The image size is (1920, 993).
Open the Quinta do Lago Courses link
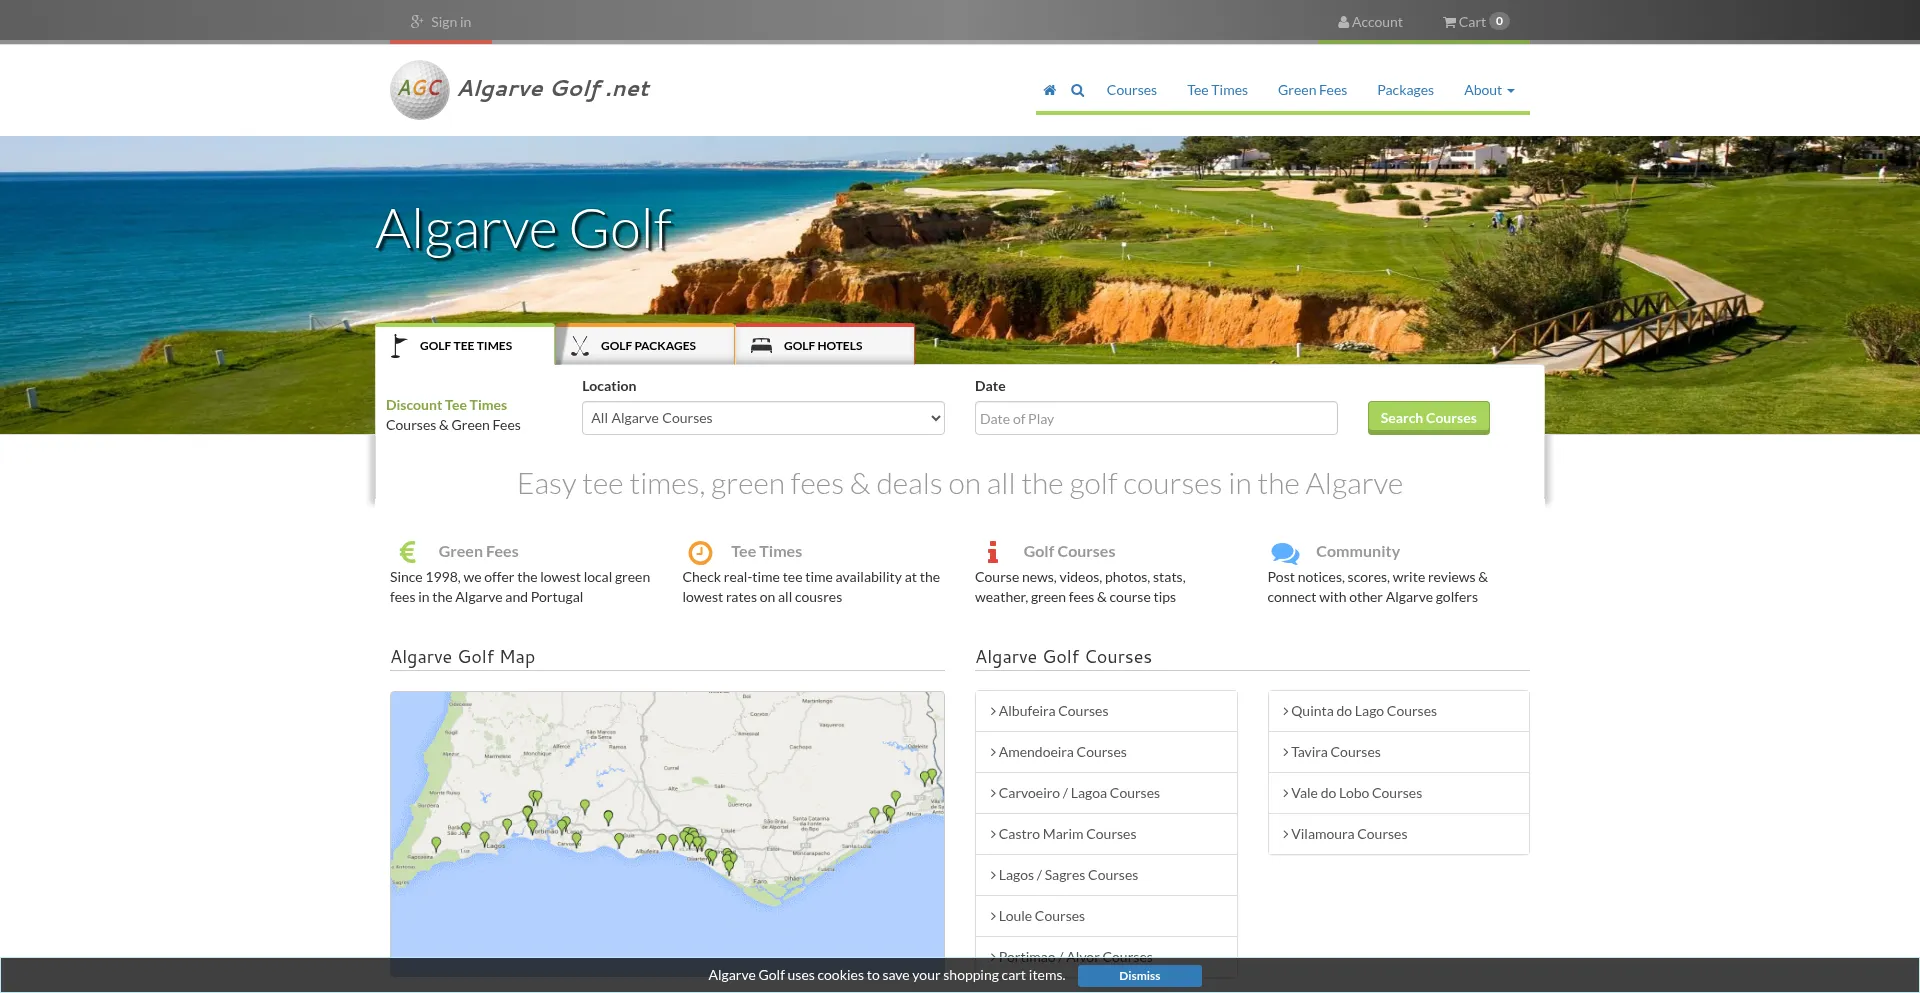pos(1363,711)
